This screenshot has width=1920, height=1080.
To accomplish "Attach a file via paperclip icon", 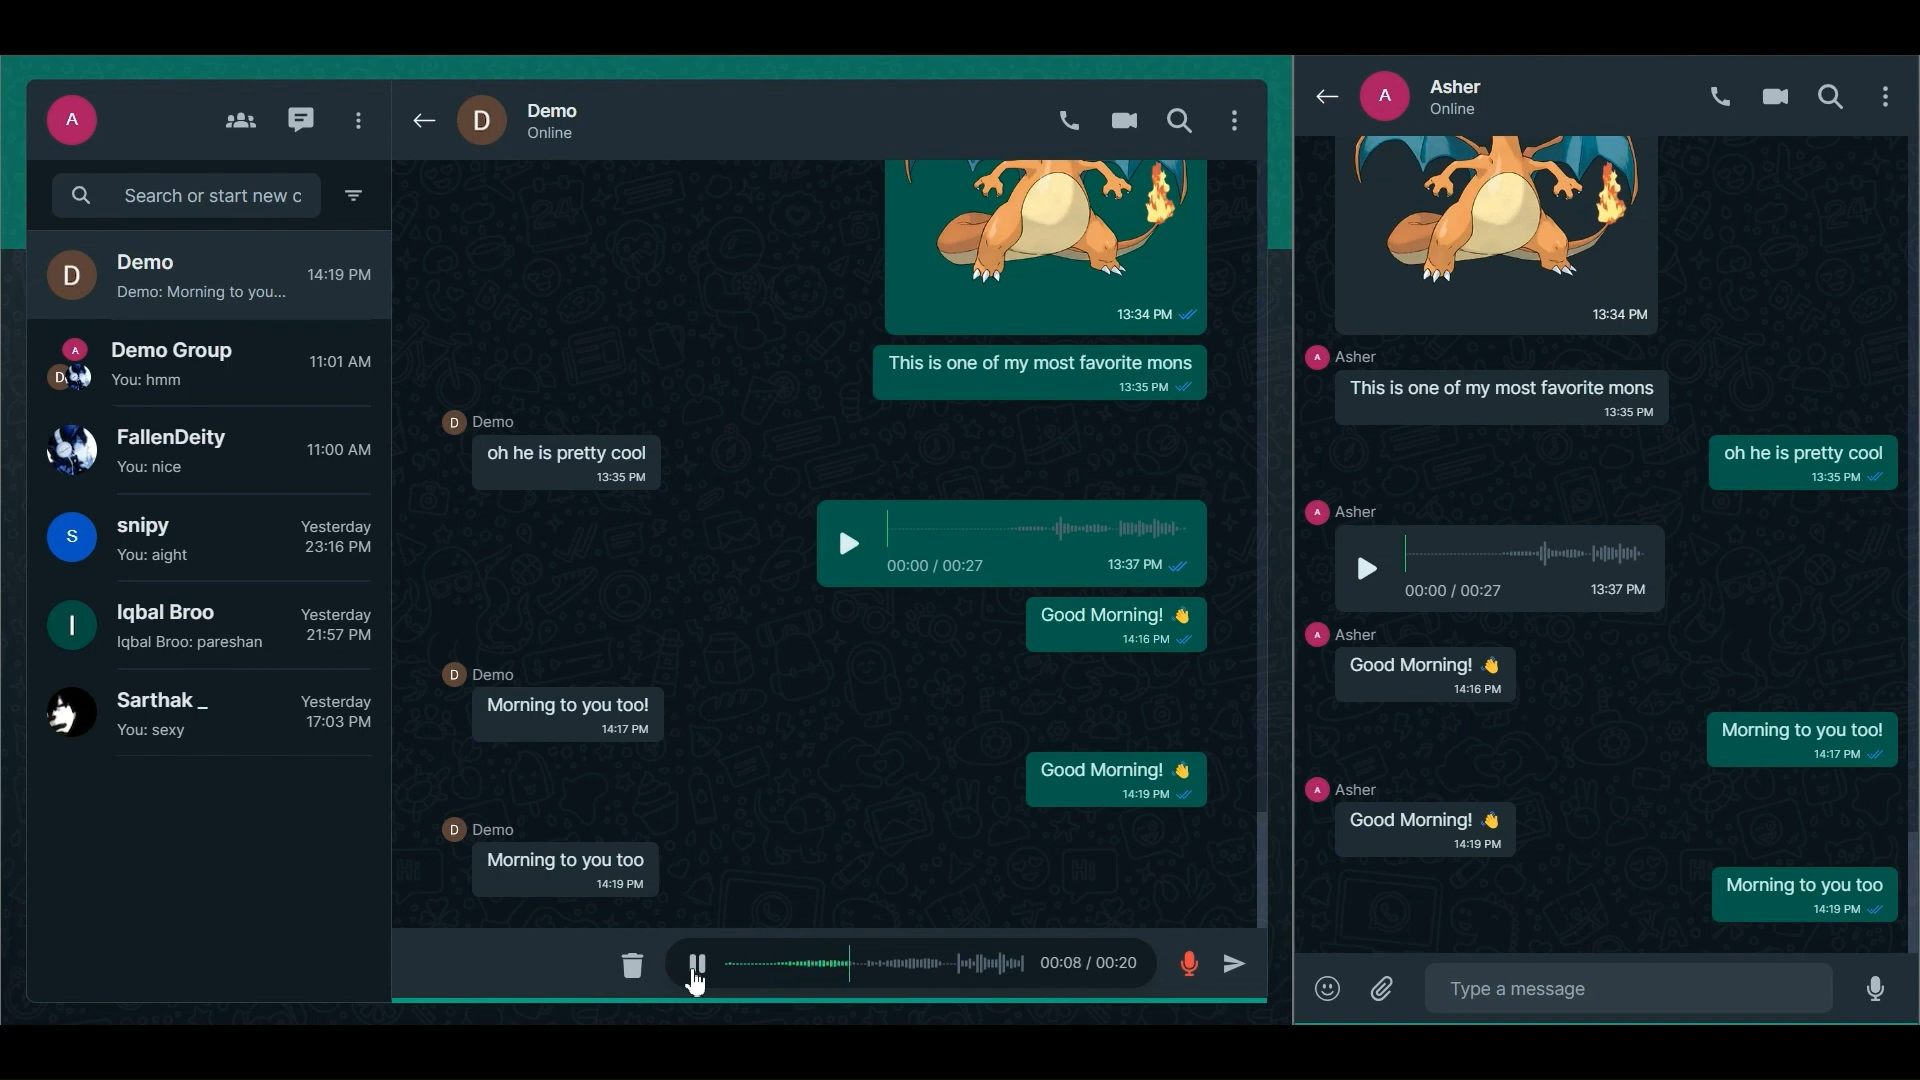I will [x=1383, y=989].
